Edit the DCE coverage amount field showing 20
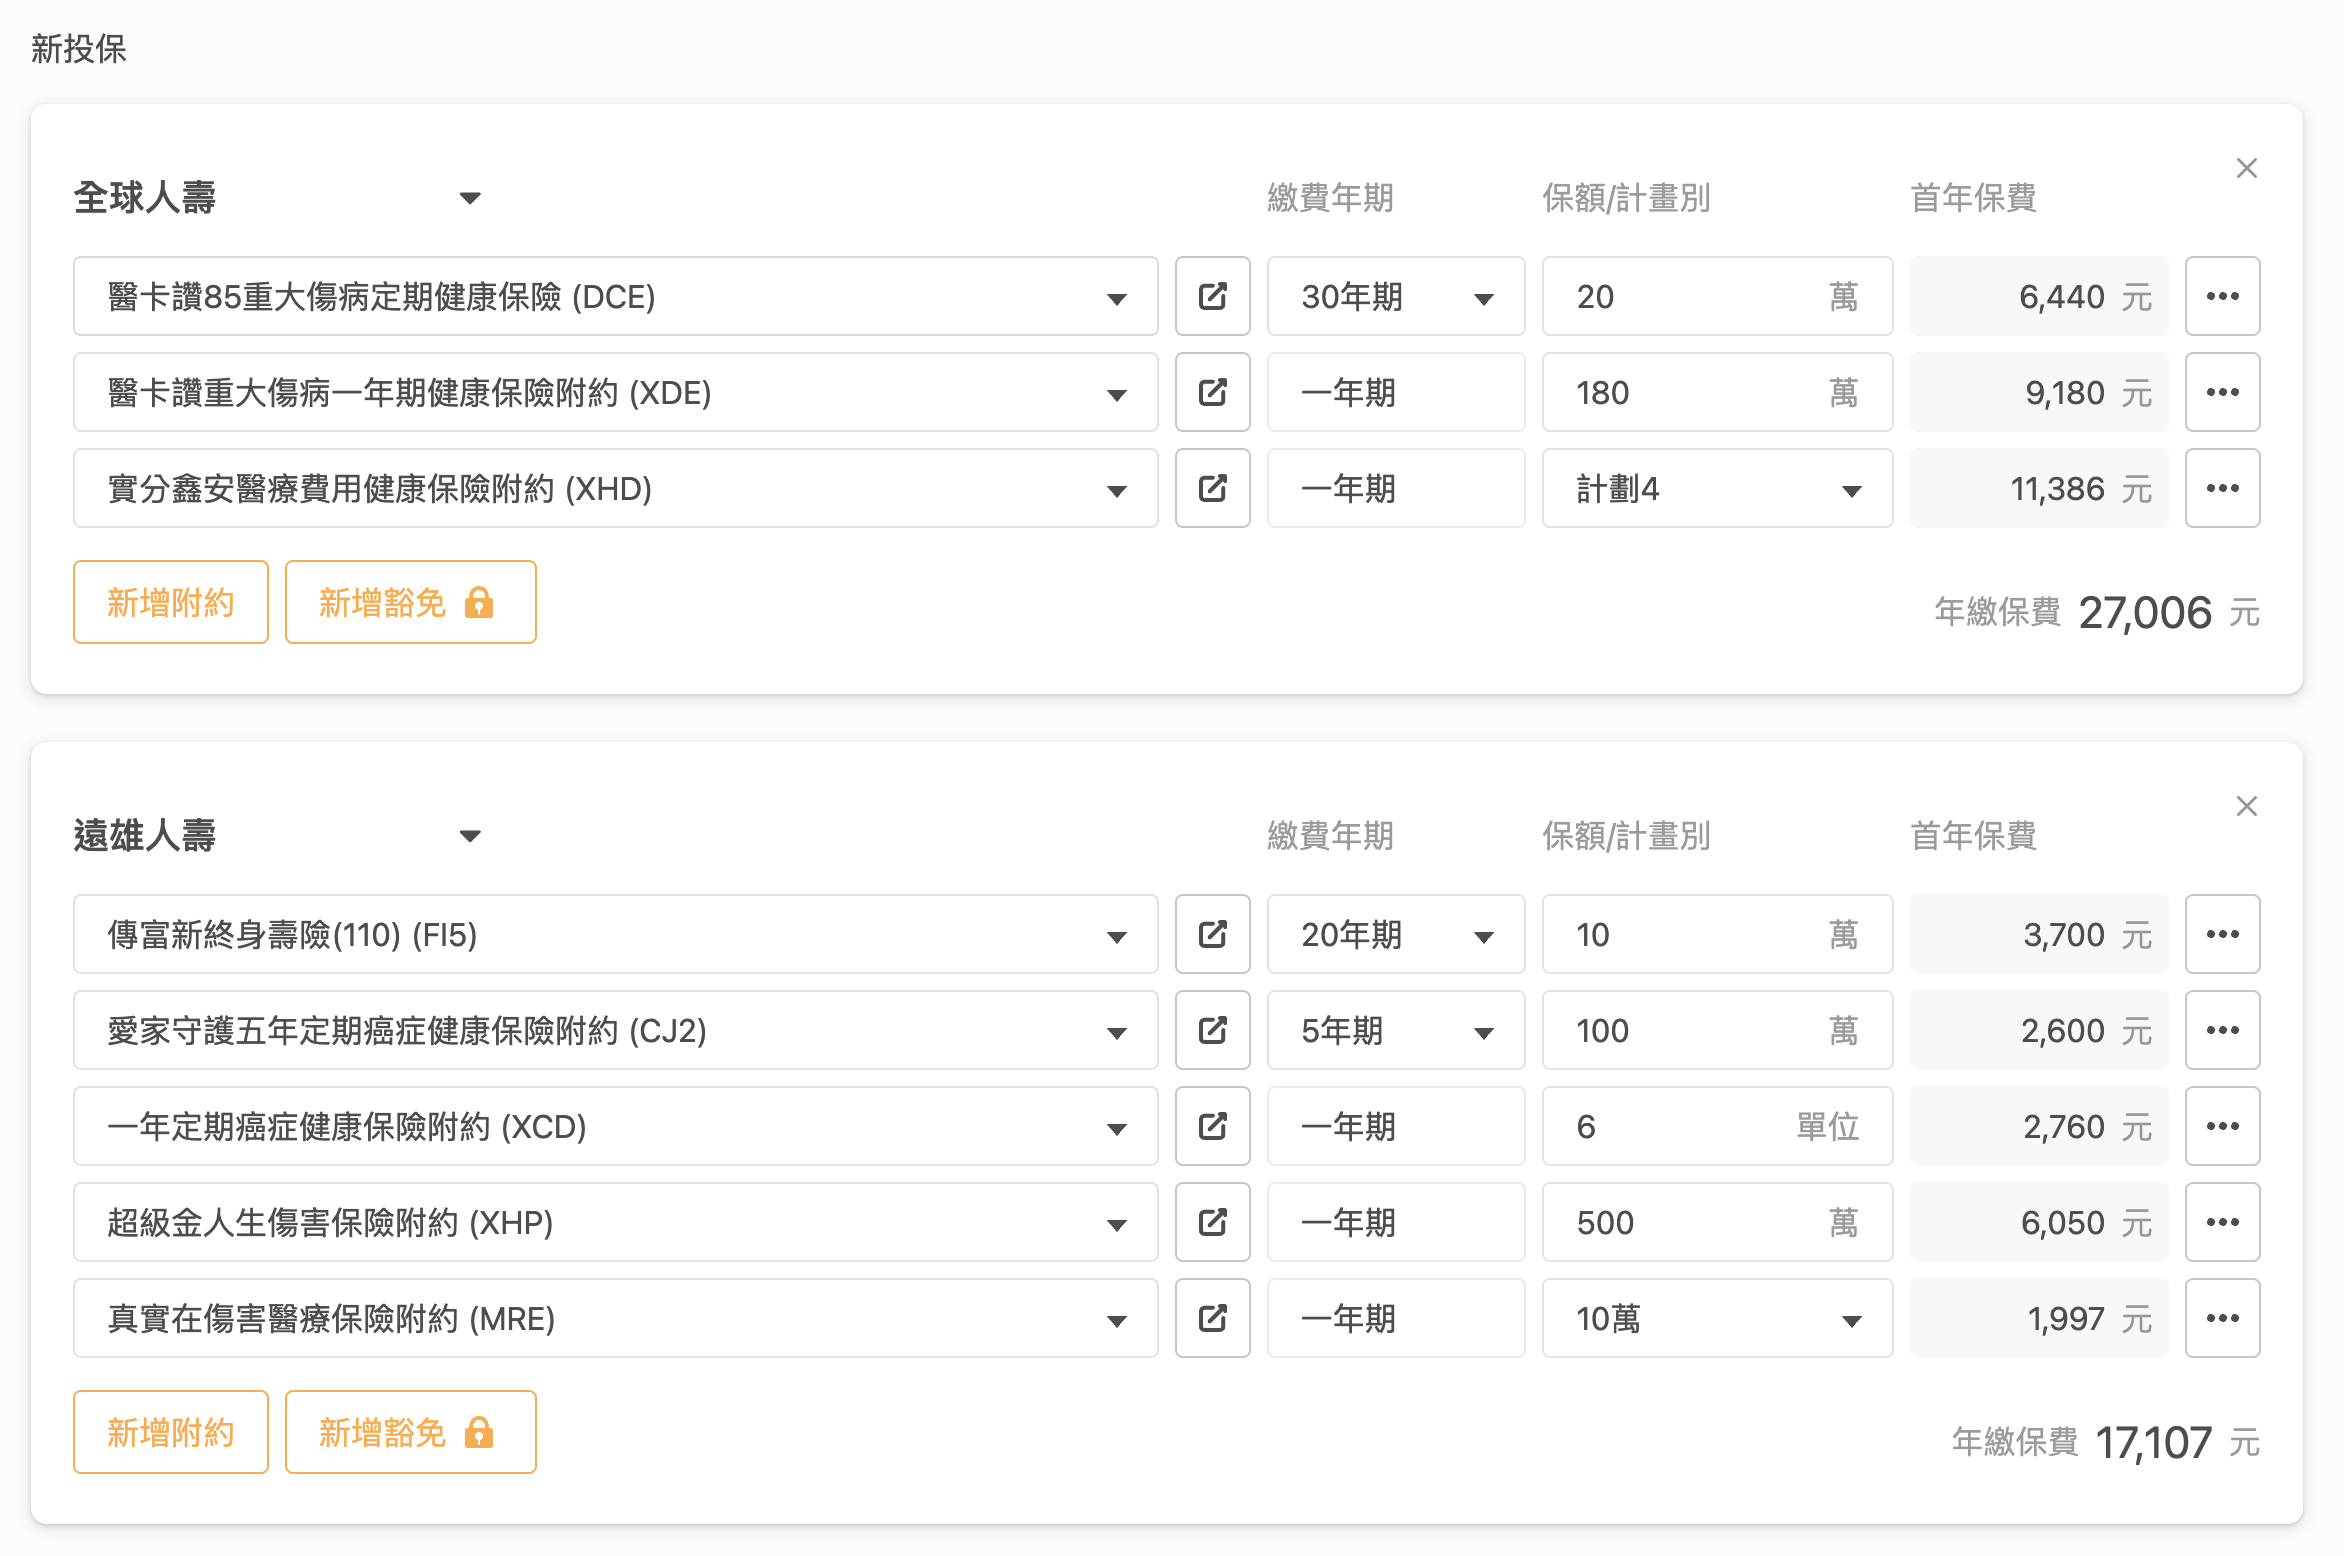The image size is (2344, 1556). coord(1717,296)
